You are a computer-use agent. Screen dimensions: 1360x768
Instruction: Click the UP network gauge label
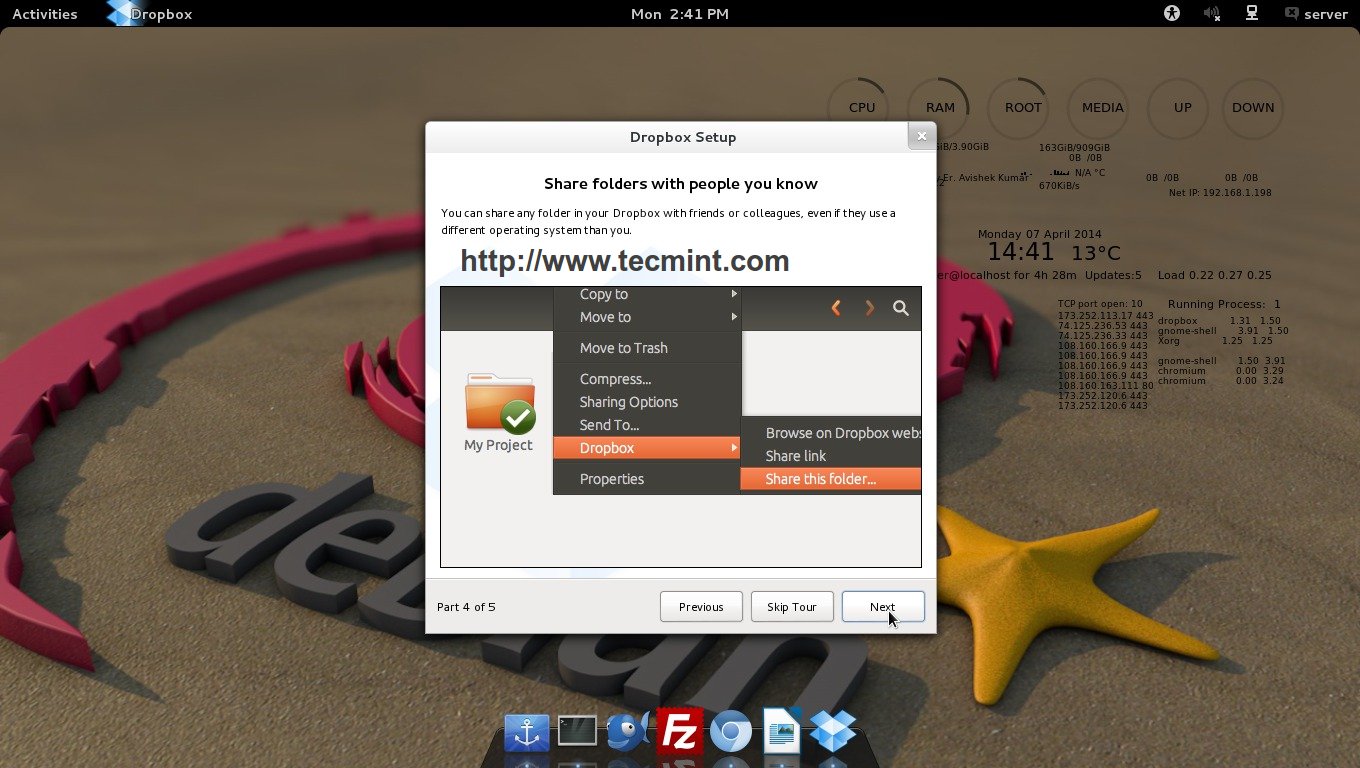[x=1183, y=108]
